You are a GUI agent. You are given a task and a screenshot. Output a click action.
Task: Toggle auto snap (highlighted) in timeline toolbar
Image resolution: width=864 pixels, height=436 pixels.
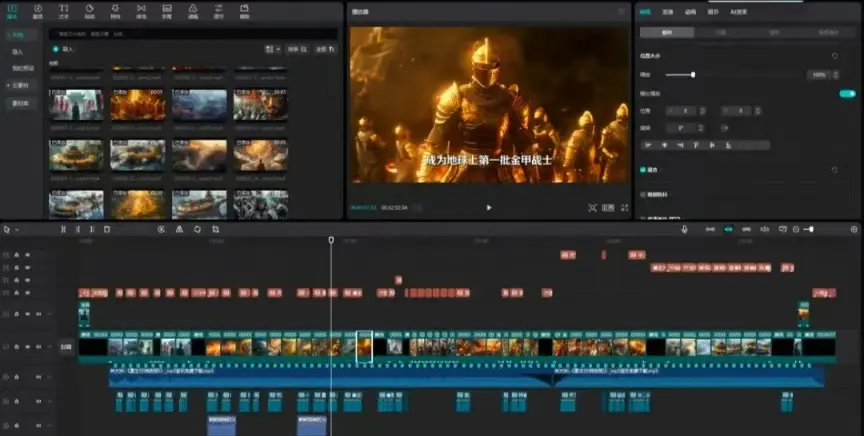[x=728, y=229]
